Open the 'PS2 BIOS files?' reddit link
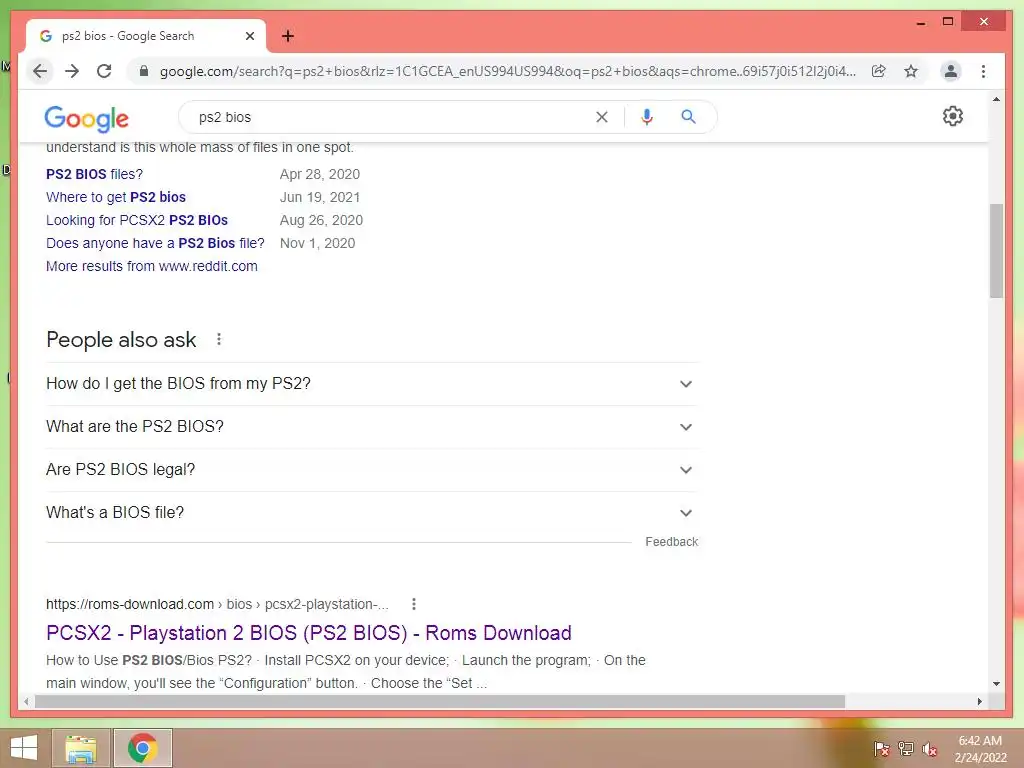 (x=94, y=174)
